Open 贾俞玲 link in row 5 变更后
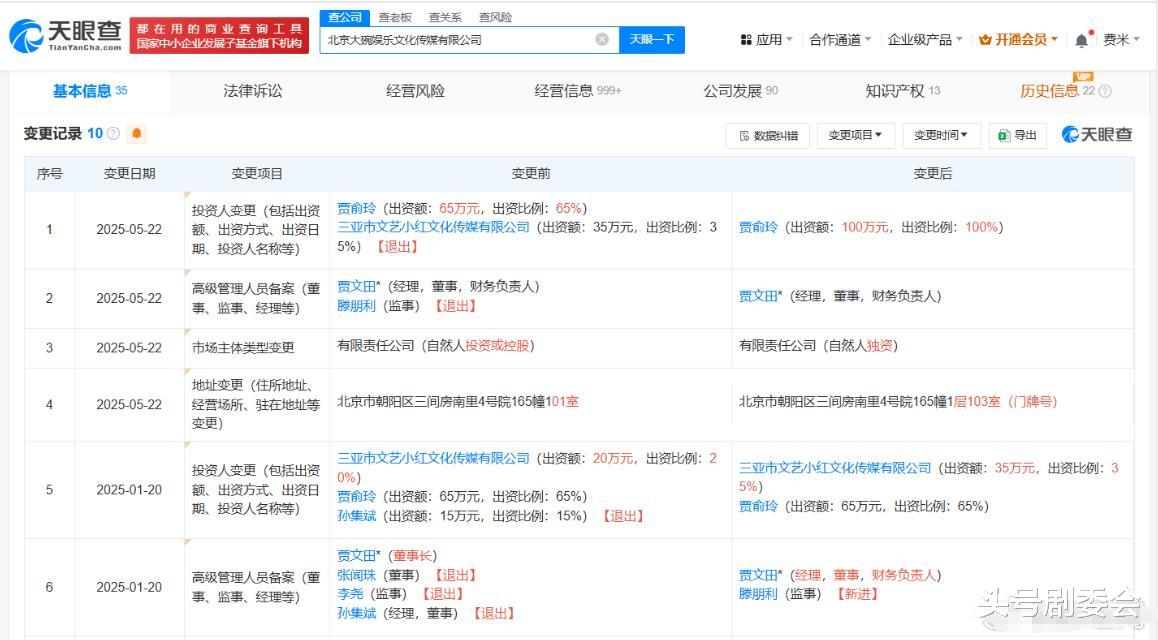1158x640 pixels. [x=758, y=506]
